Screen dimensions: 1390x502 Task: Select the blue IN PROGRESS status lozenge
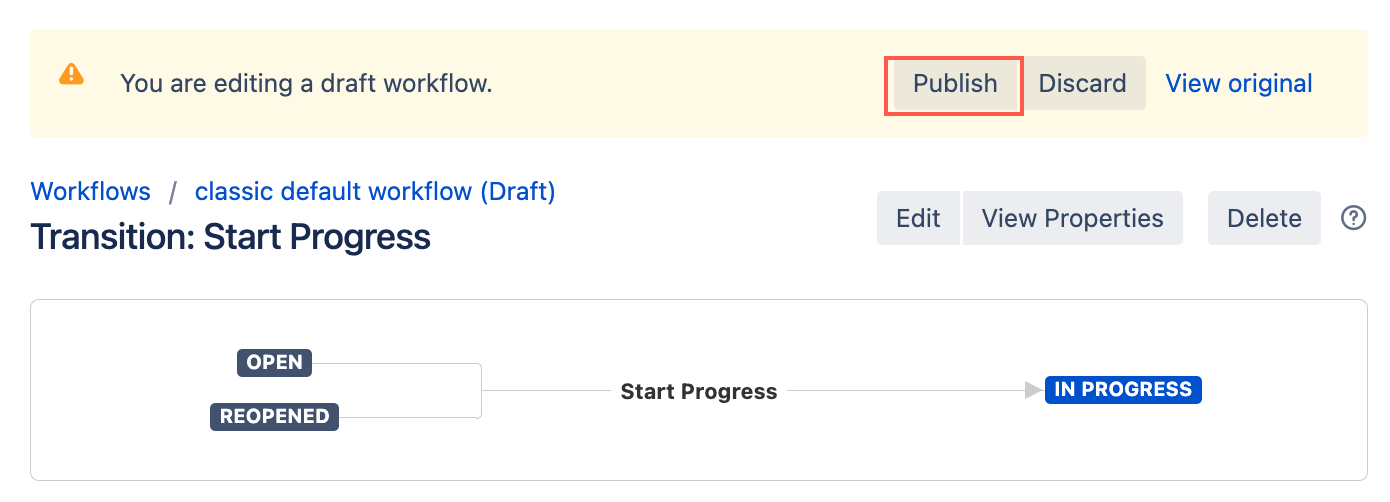1123,389
